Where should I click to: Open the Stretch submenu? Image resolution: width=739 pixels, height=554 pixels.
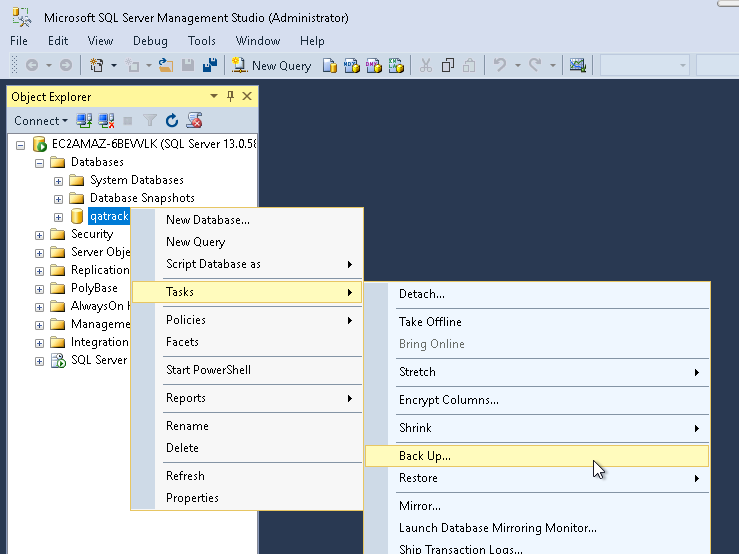[537, 372]
